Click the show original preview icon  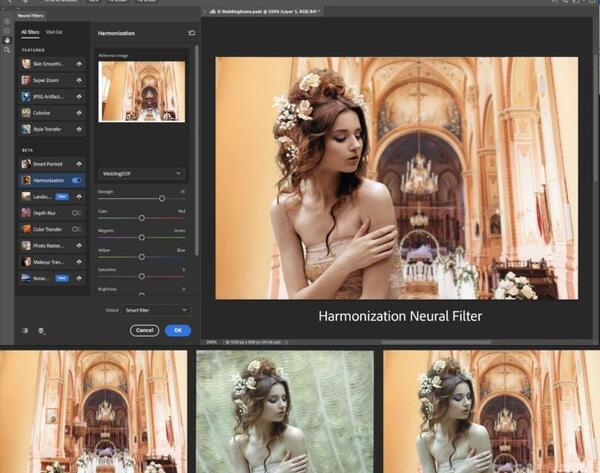(25, 330)
